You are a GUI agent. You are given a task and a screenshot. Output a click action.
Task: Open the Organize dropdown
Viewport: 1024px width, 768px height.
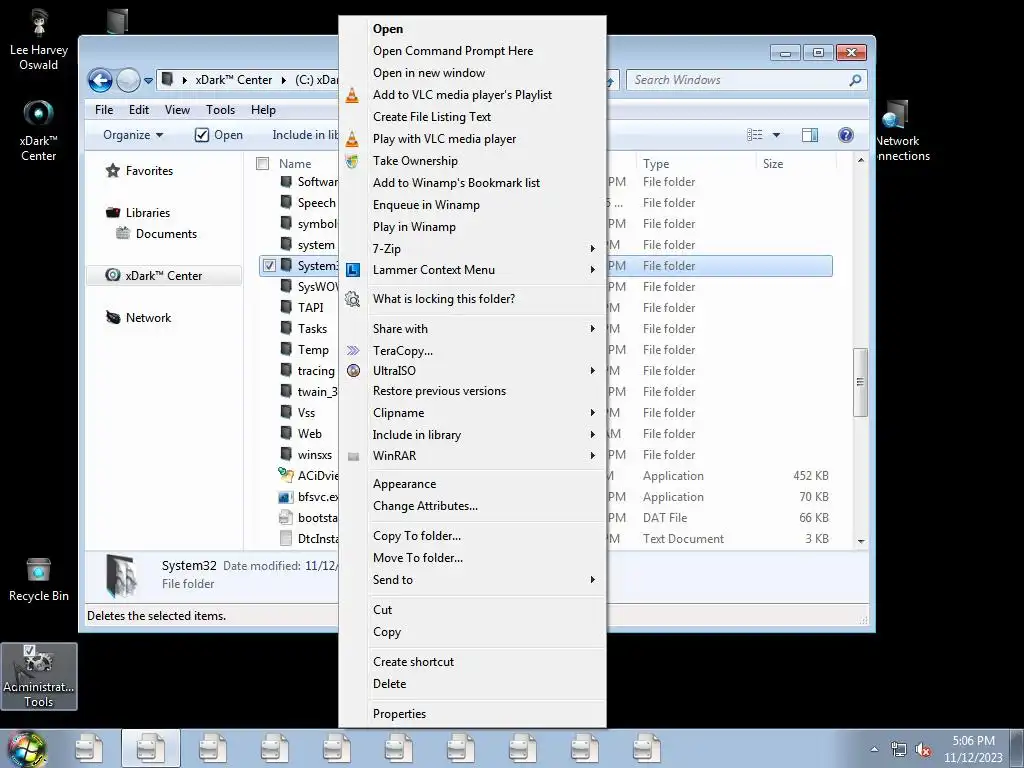(133, 135)
